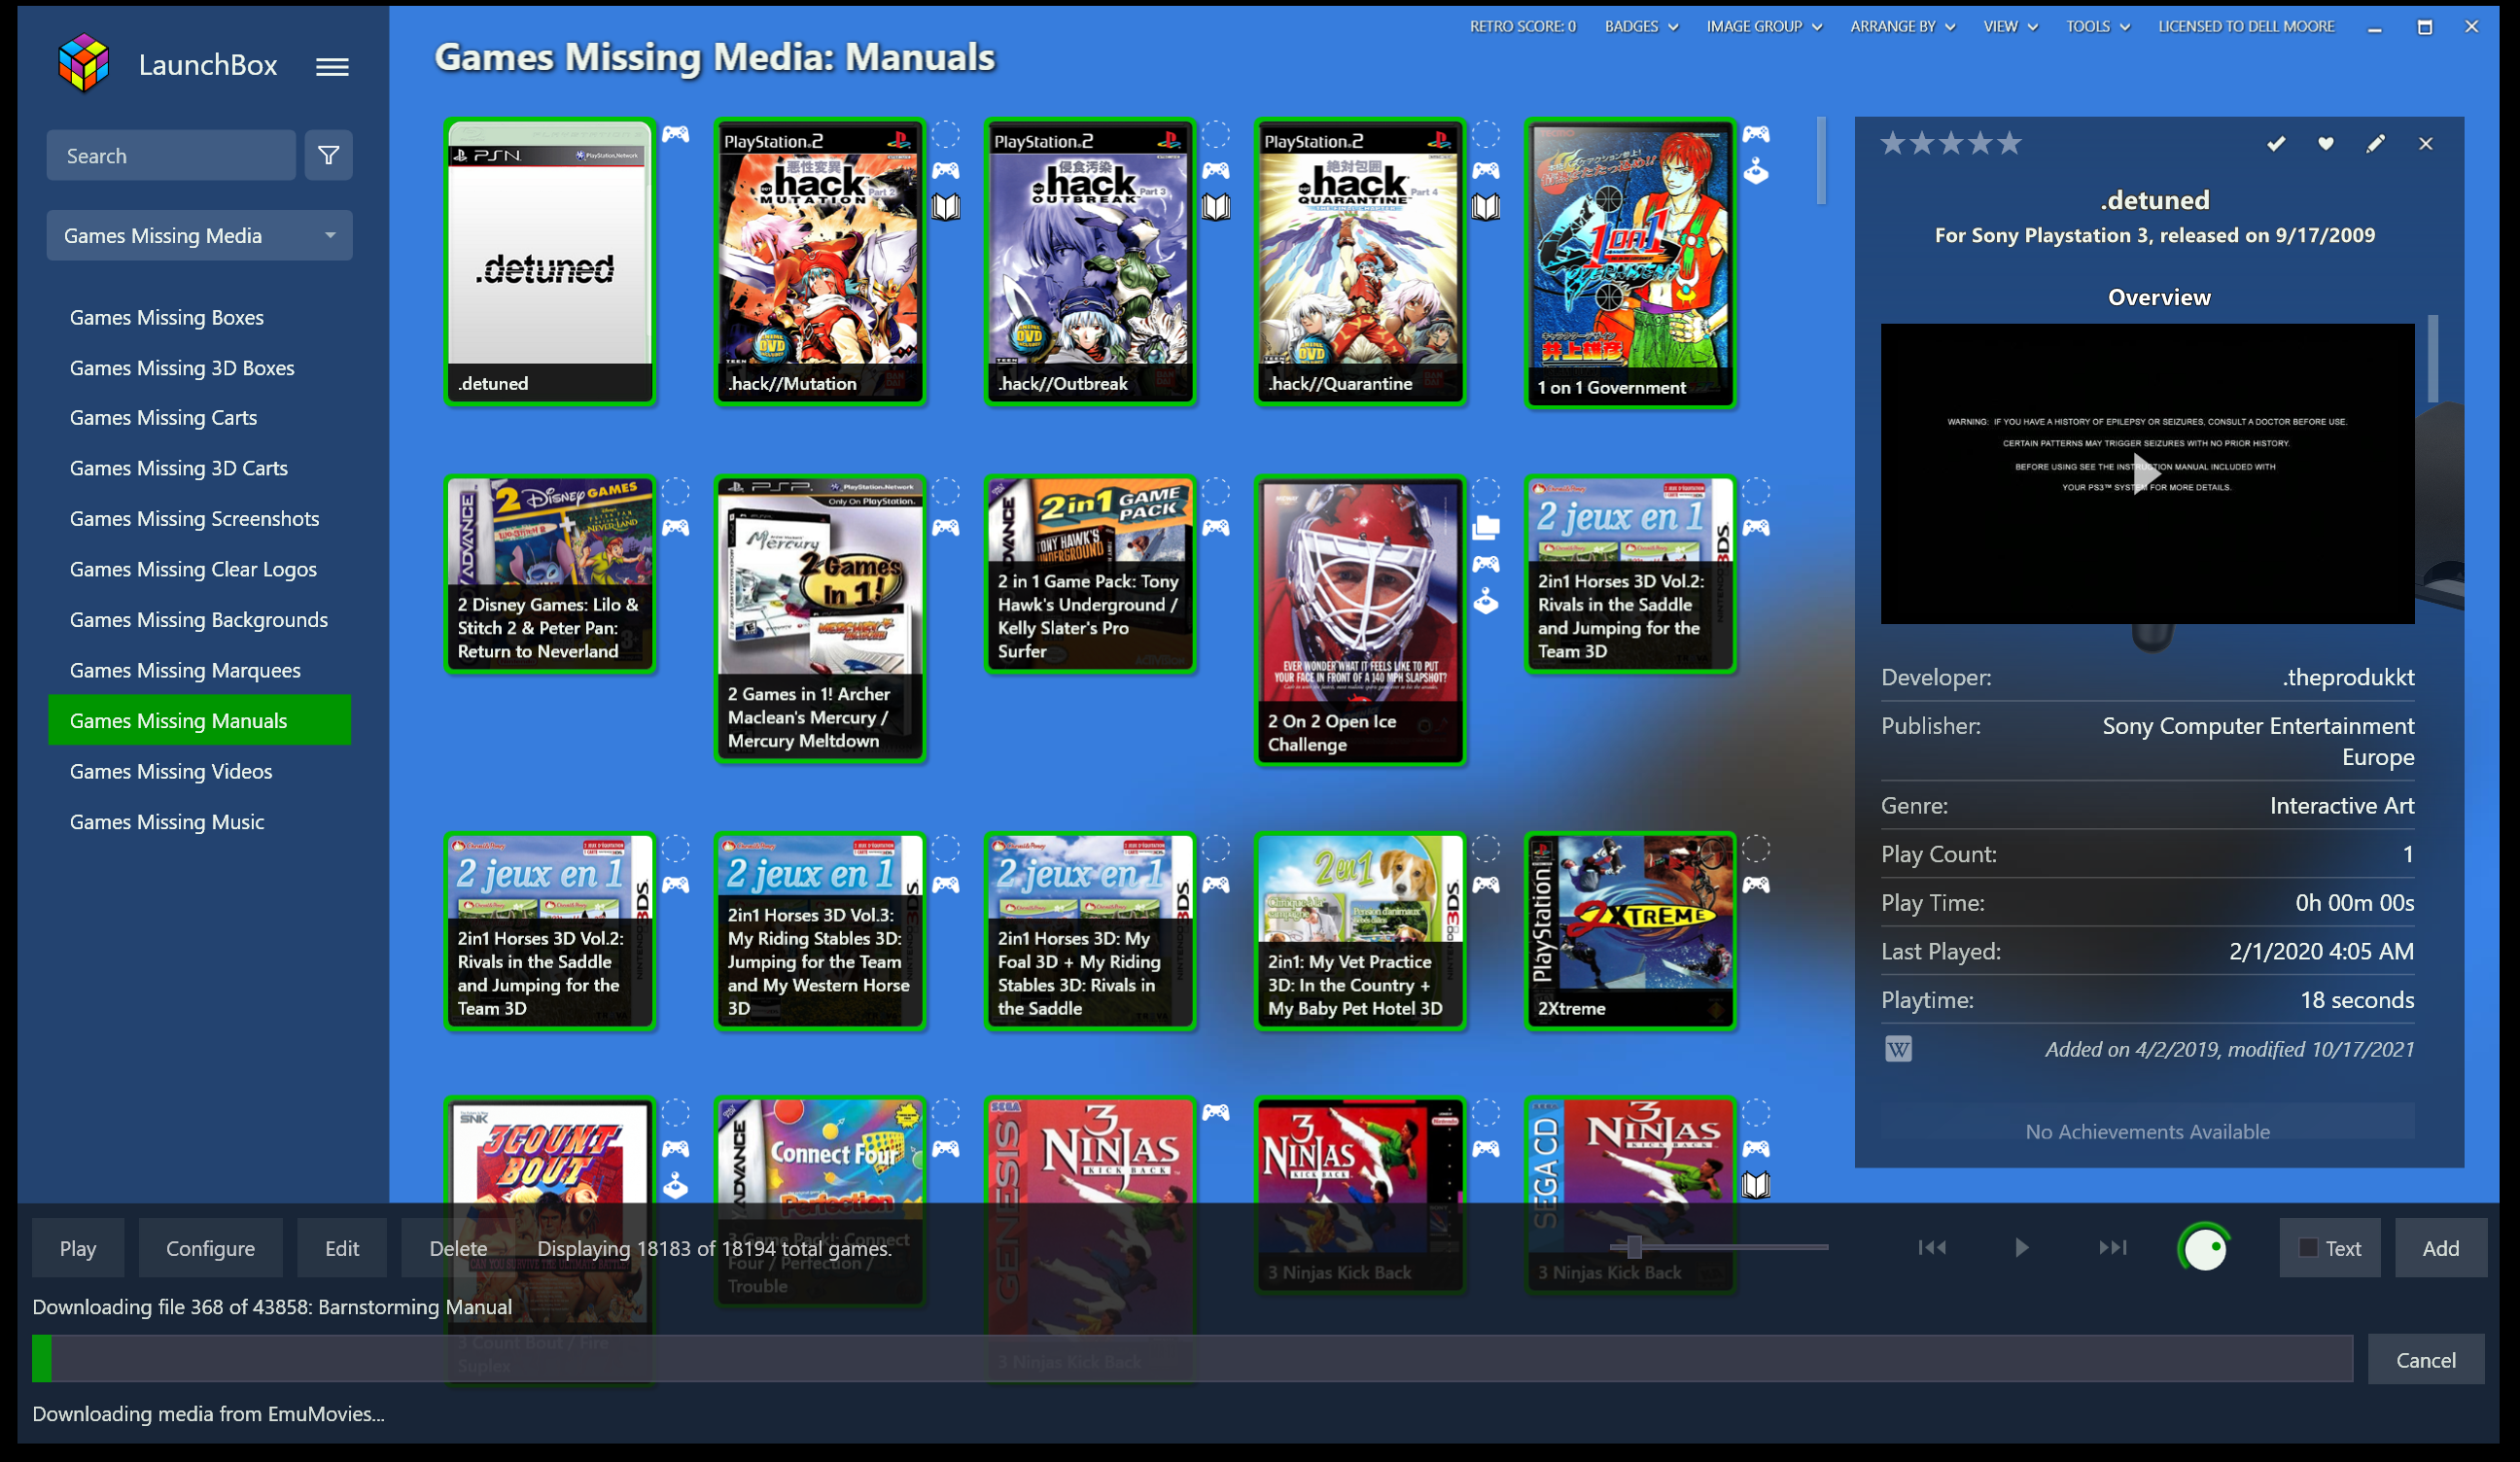This screenshot has width=2520, height=1462.
Task: Click the additional apps badge beside 2 On 2 Open Ice Challenge
Action: [1486, 527]
